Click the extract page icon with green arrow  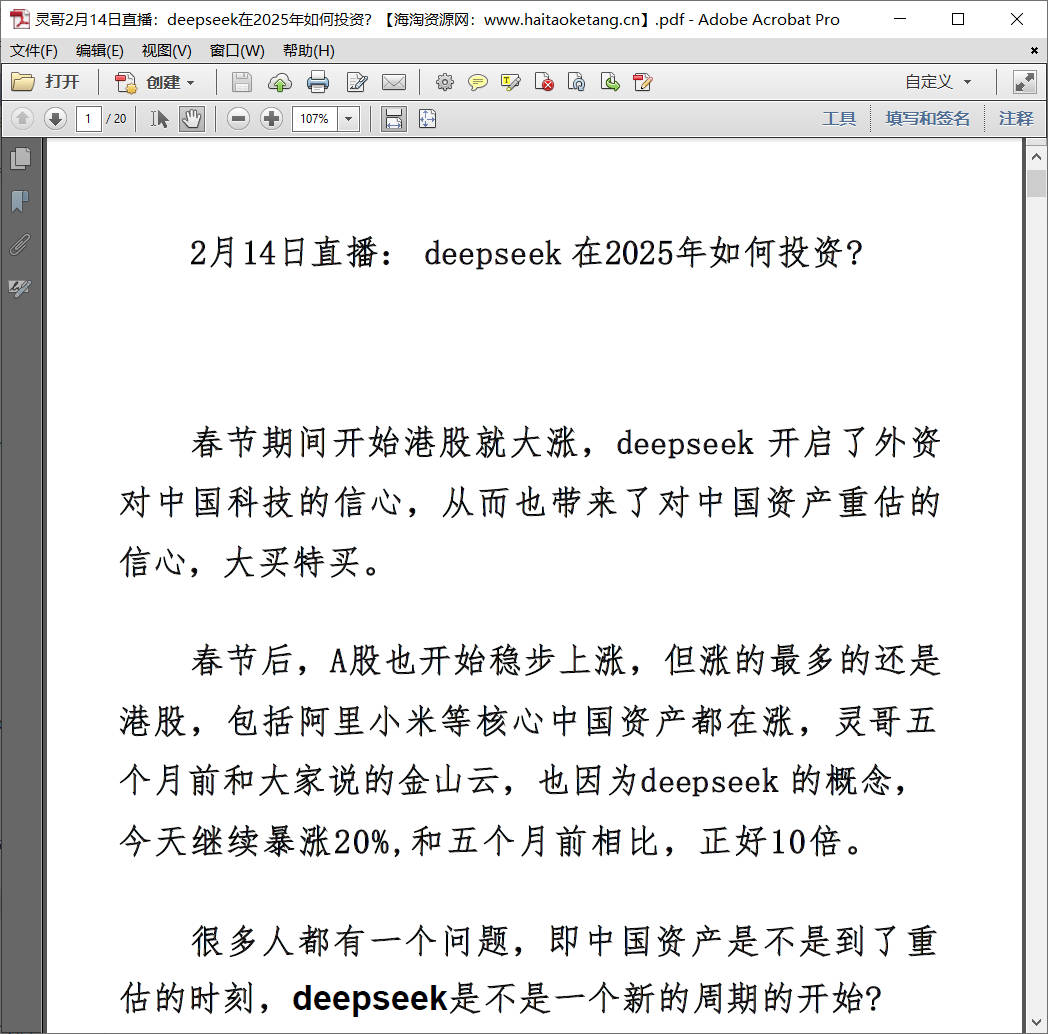610,82
